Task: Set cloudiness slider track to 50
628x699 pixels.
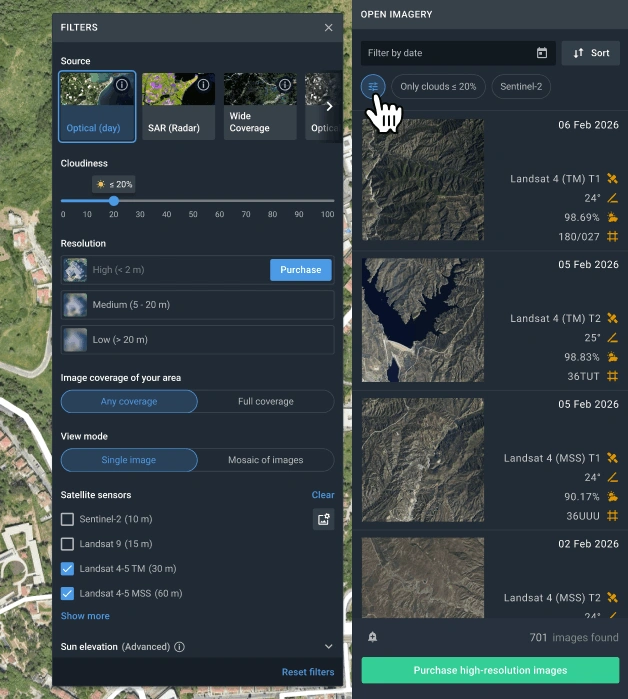Action: 193,201
